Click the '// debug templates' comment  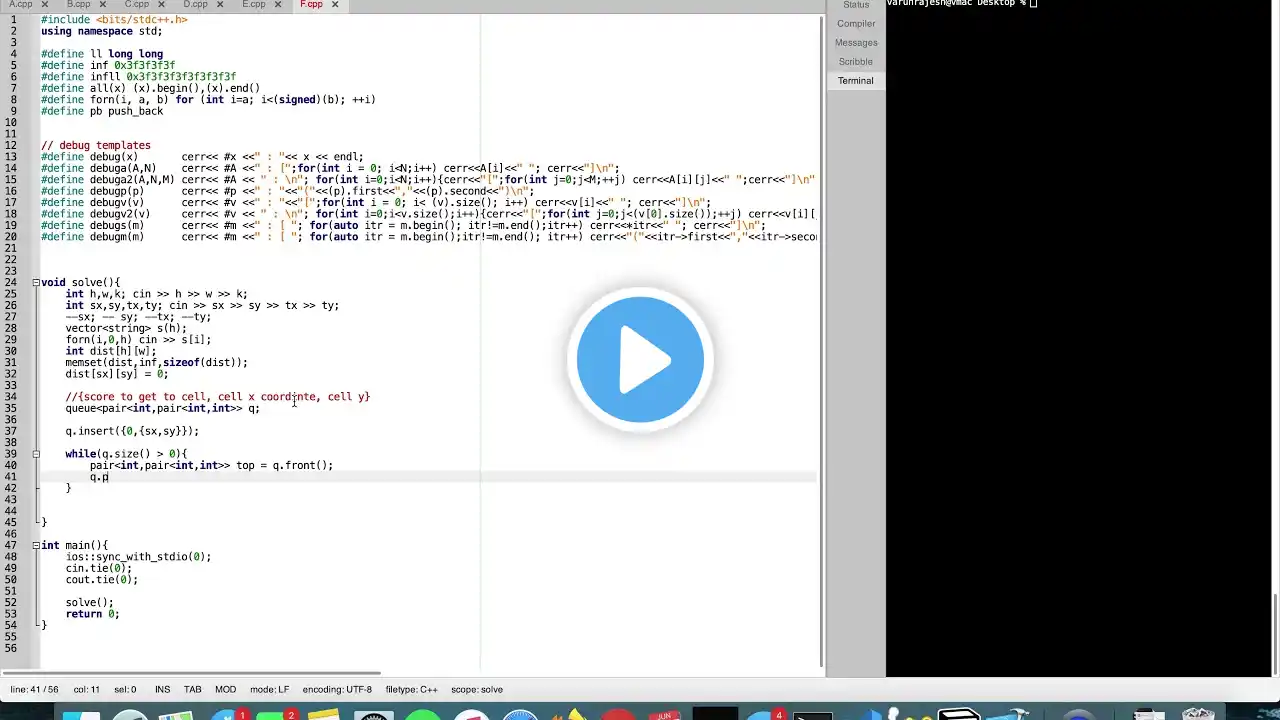[x=95, y=145]
